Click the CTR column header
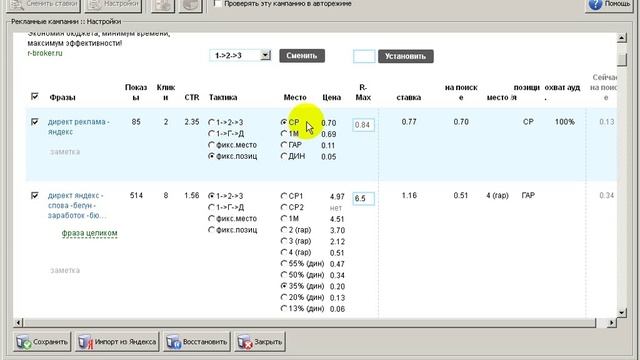 [x=192, y=97]
